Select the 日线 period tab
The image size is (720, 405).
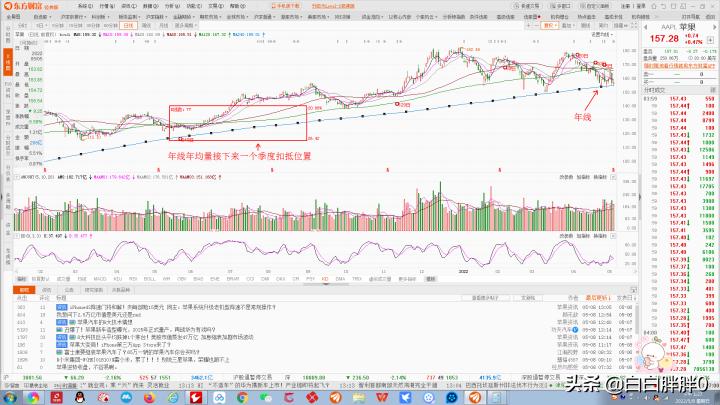pyautogui.click(x=129, y=25)
